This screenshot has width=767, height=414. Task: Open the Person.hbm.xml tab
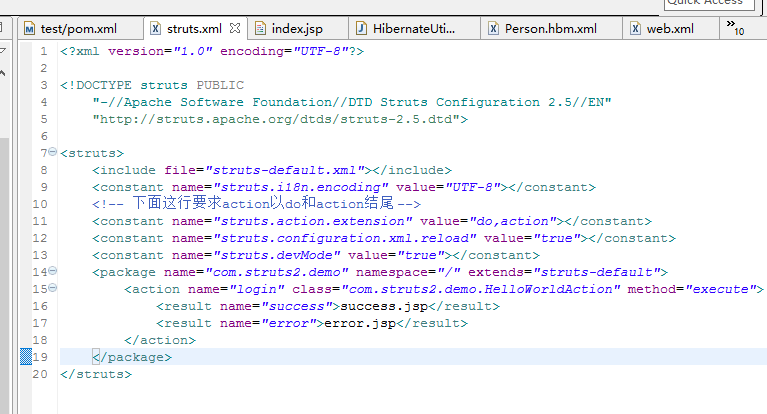(550, 29)
